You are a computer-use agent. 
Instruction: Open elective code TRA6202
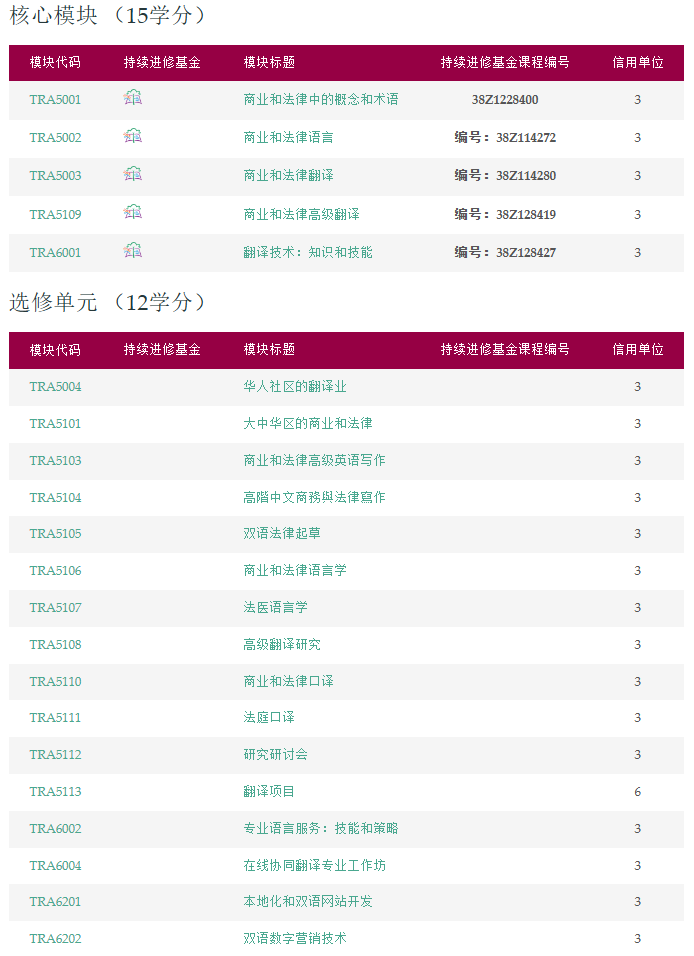(55, 939)
